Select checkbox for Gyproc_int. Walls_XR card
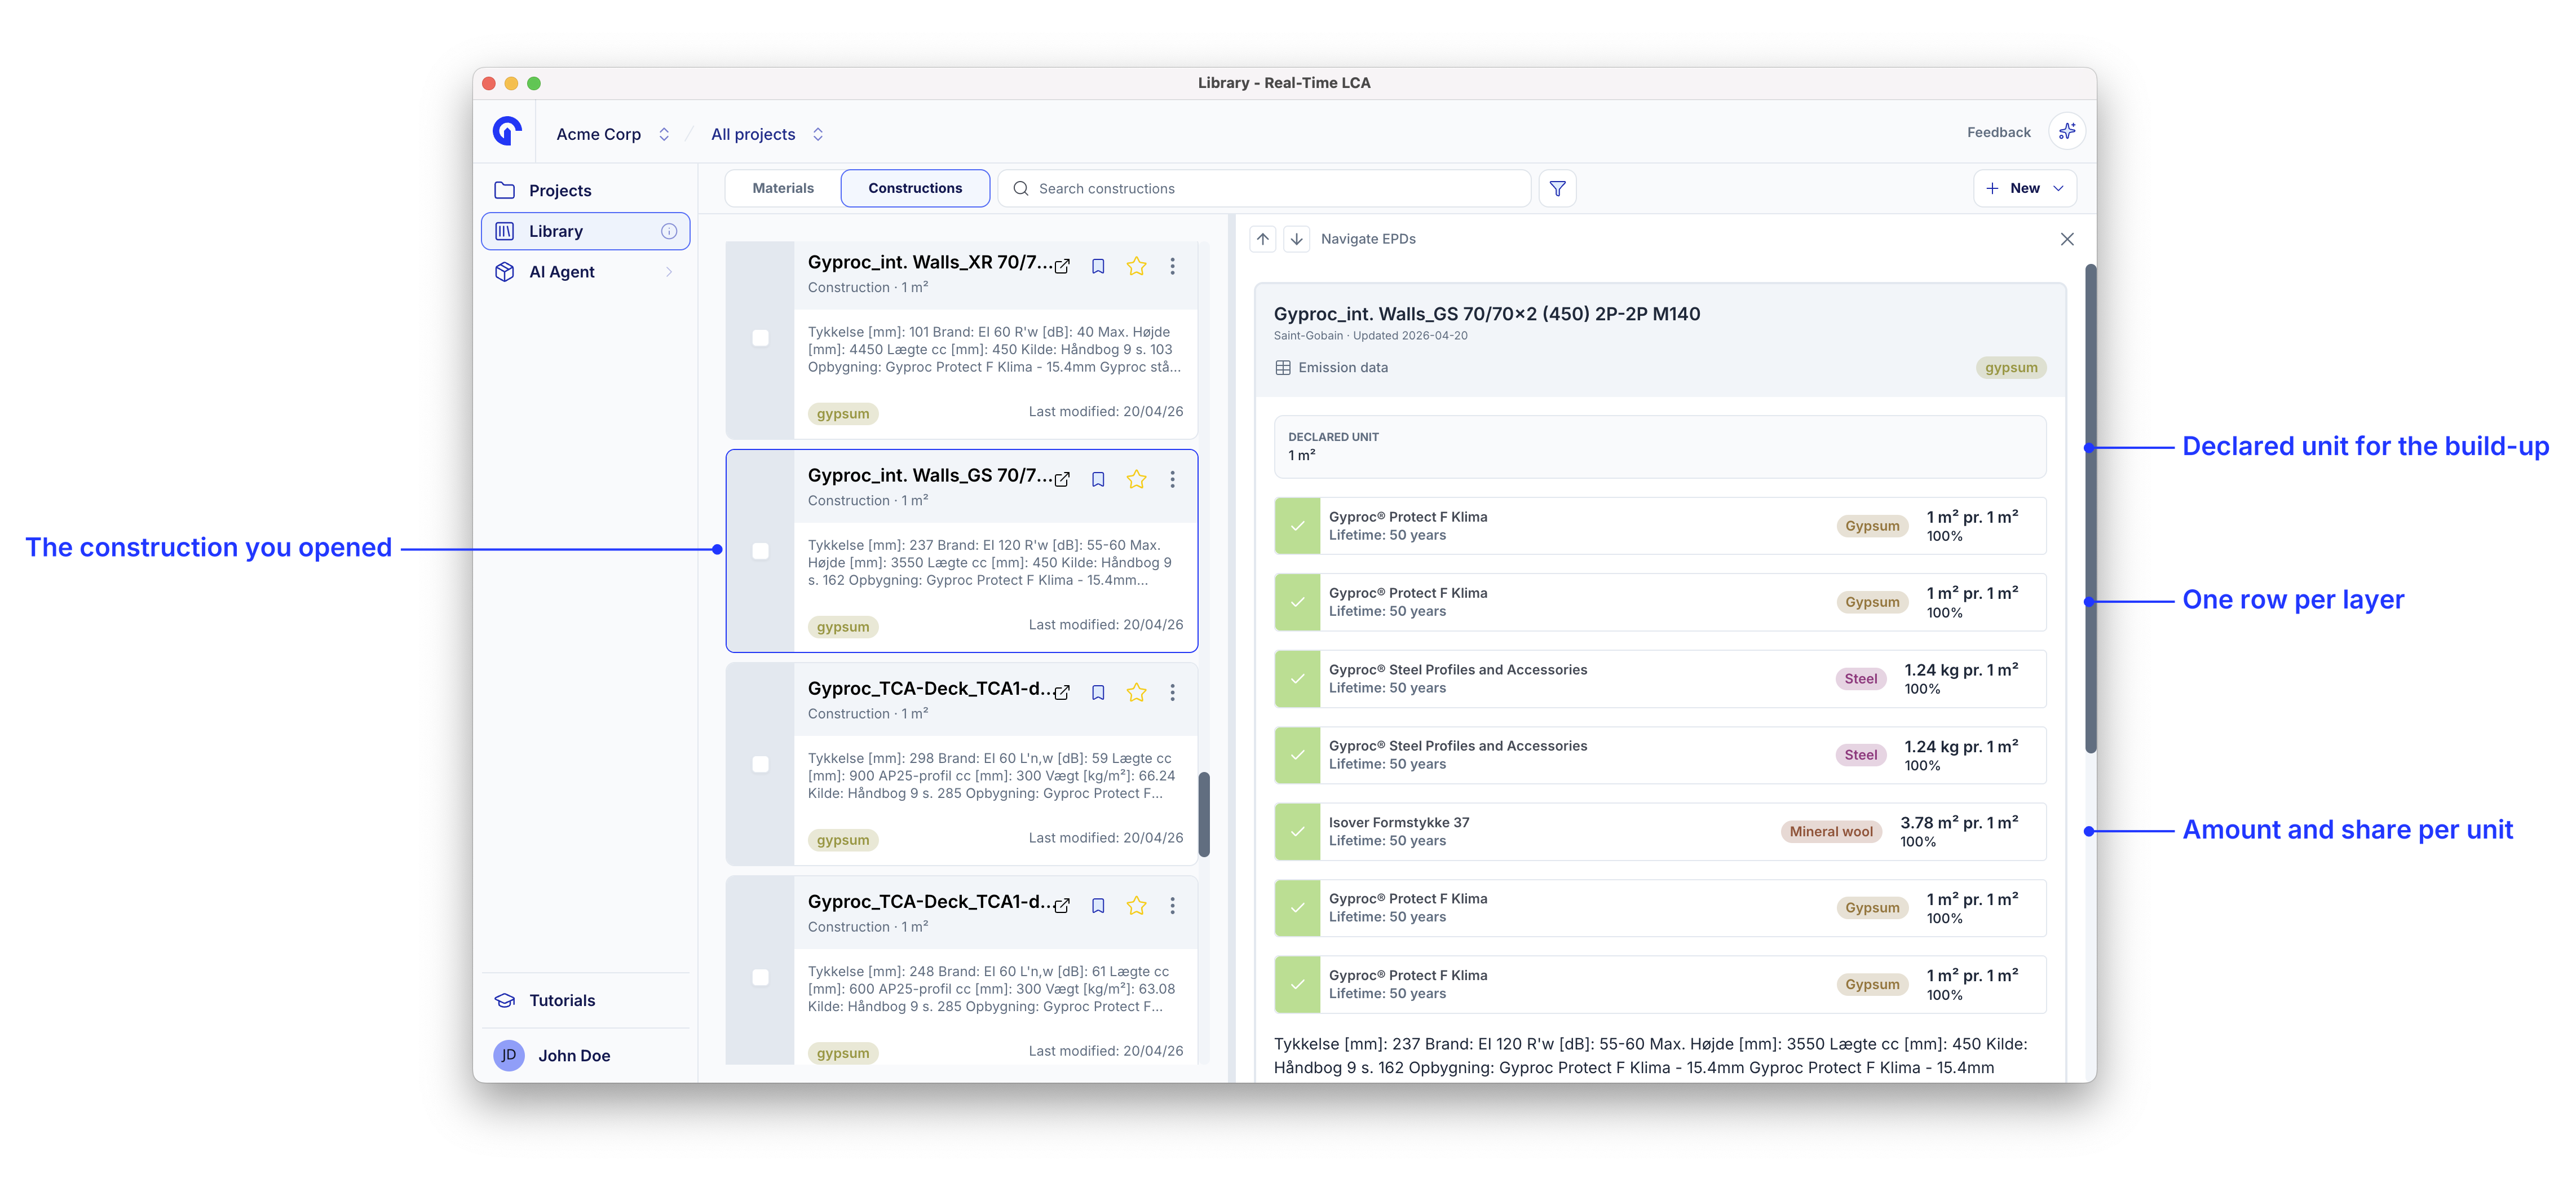Image resolution: width=2576 pixels, height=1191 pixels. click(760, 338)
